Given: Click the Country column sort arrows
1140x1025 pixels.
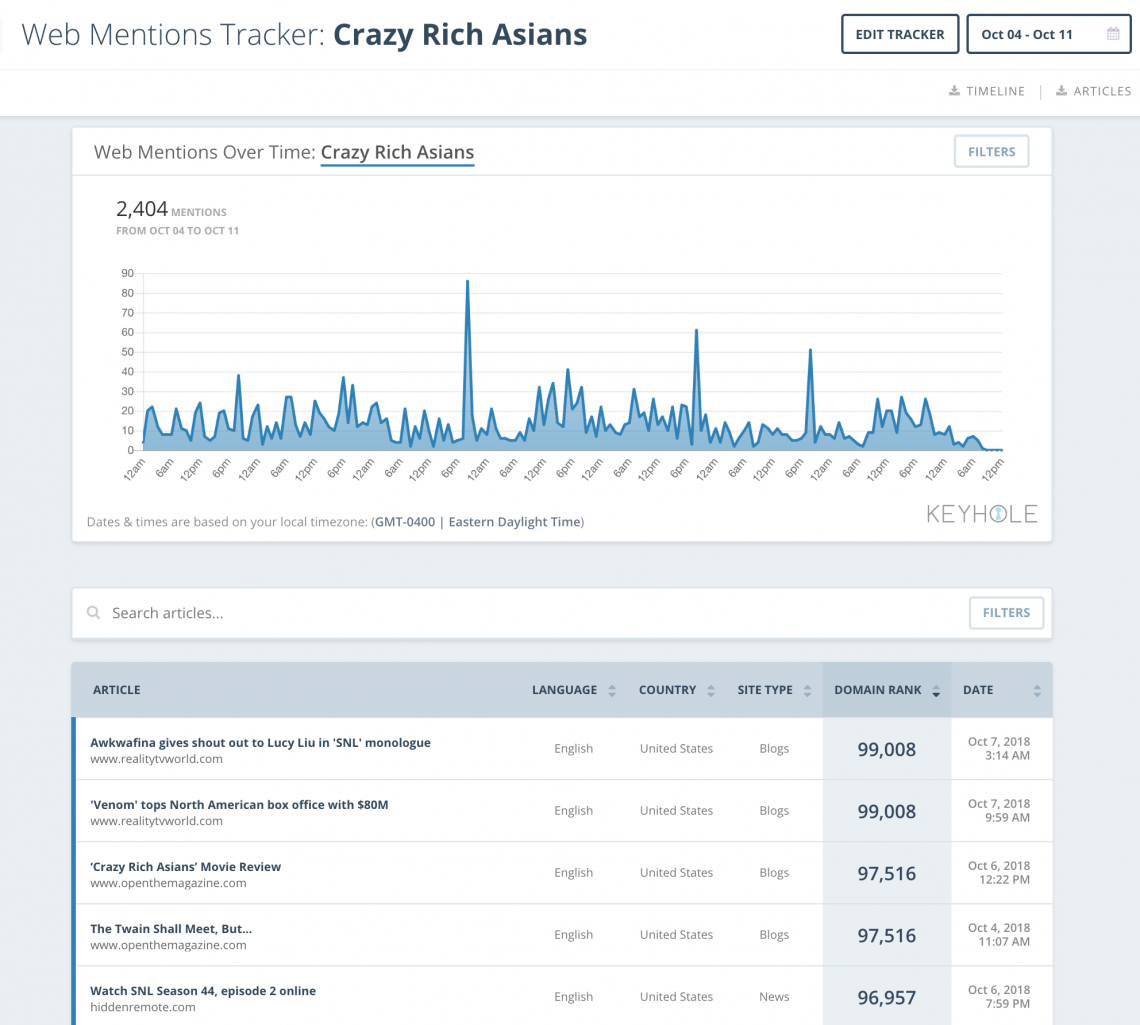Looking at the screenshot, I should click(x=711, y=689).
